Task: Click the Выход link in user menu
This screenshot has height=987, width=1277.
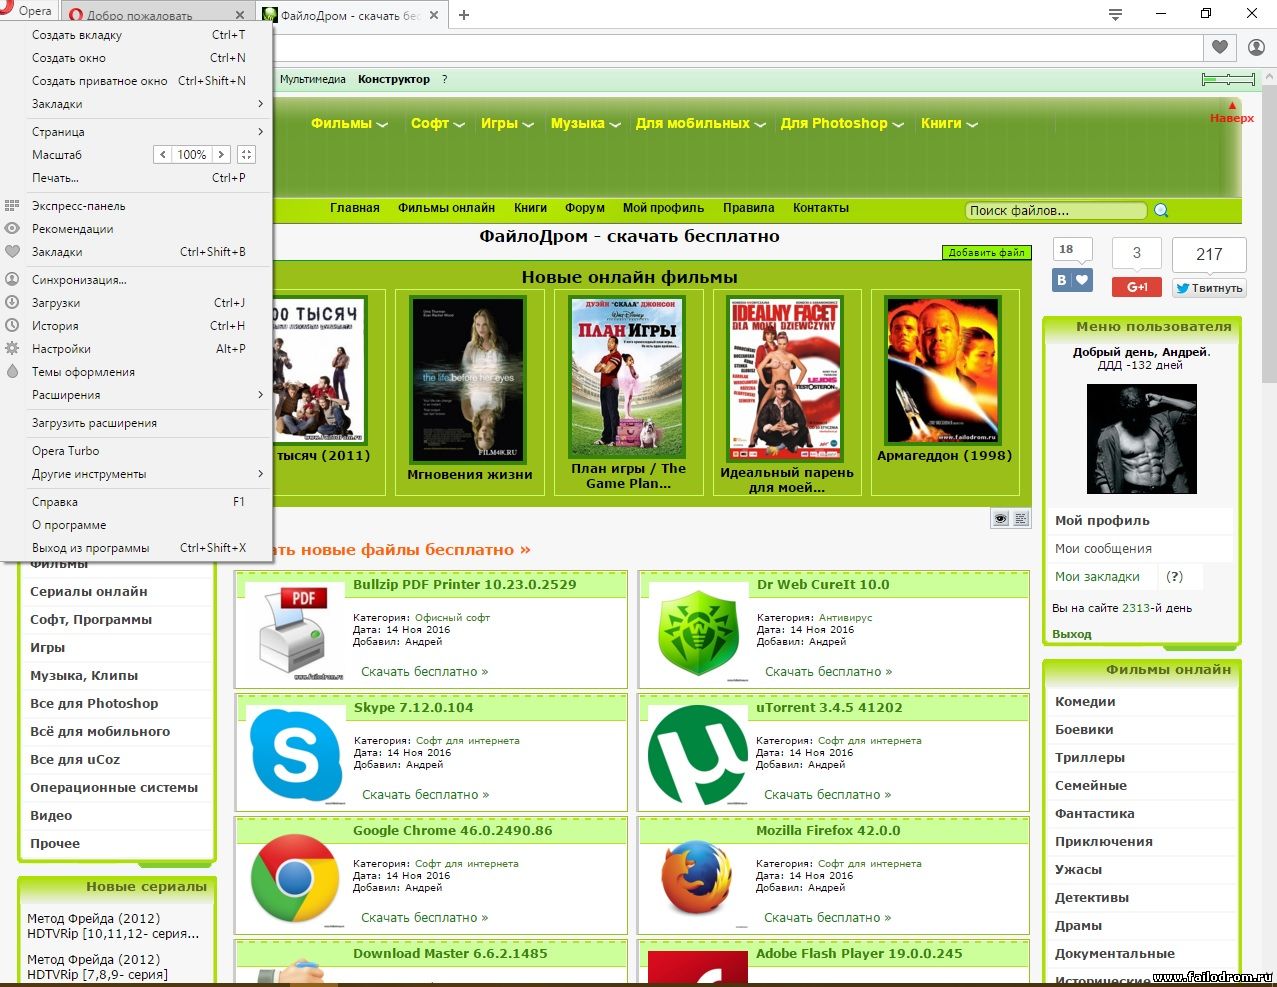Action: click(x=1072, y=634)
